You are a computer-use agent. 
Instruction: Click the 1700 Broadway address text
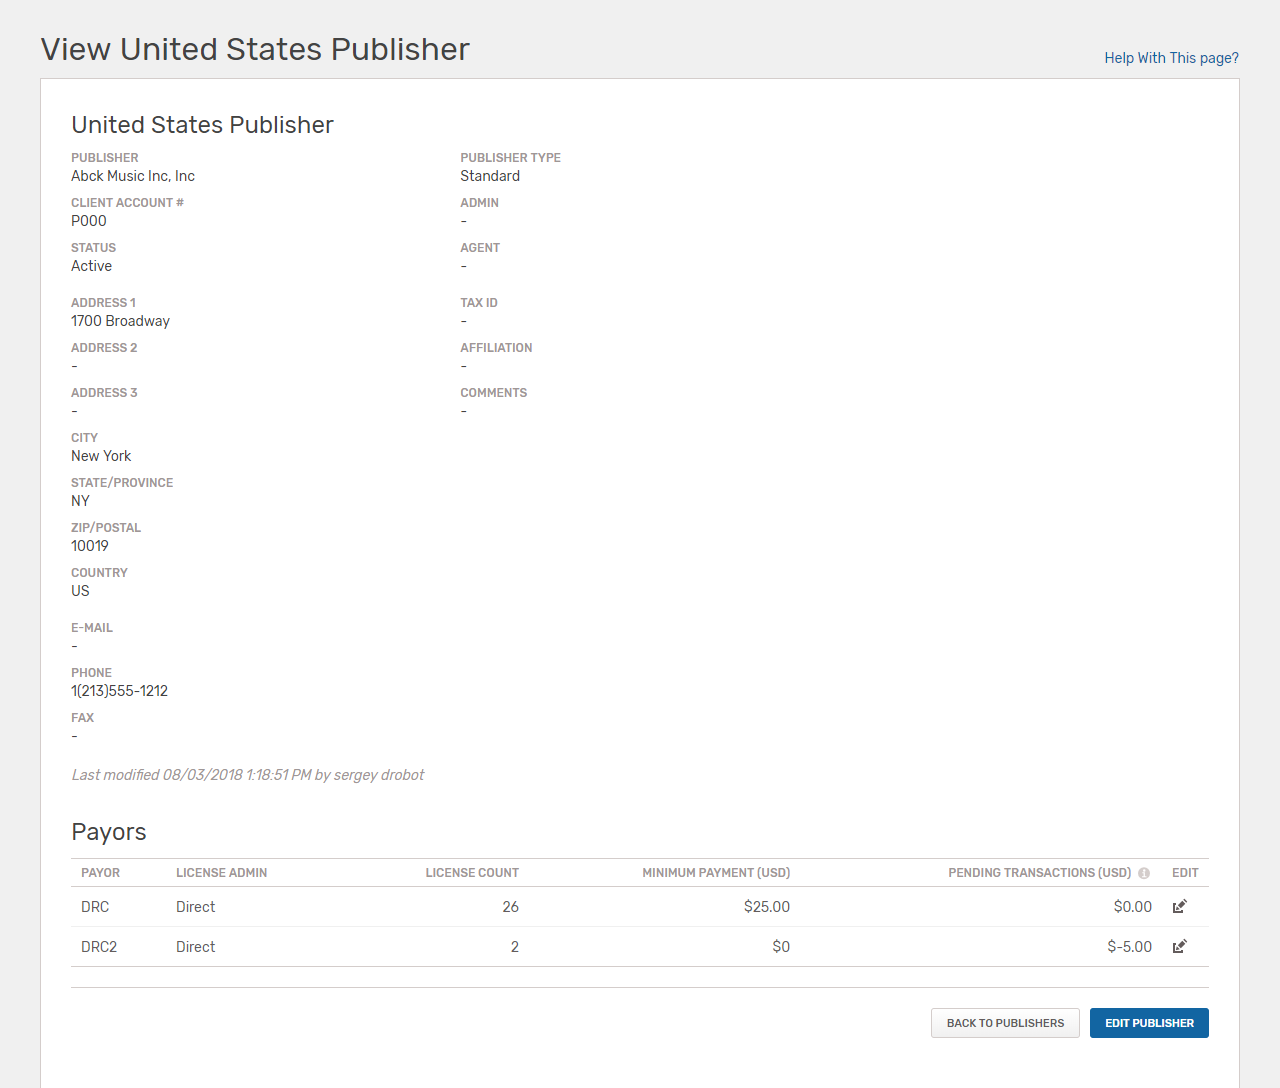120,321
